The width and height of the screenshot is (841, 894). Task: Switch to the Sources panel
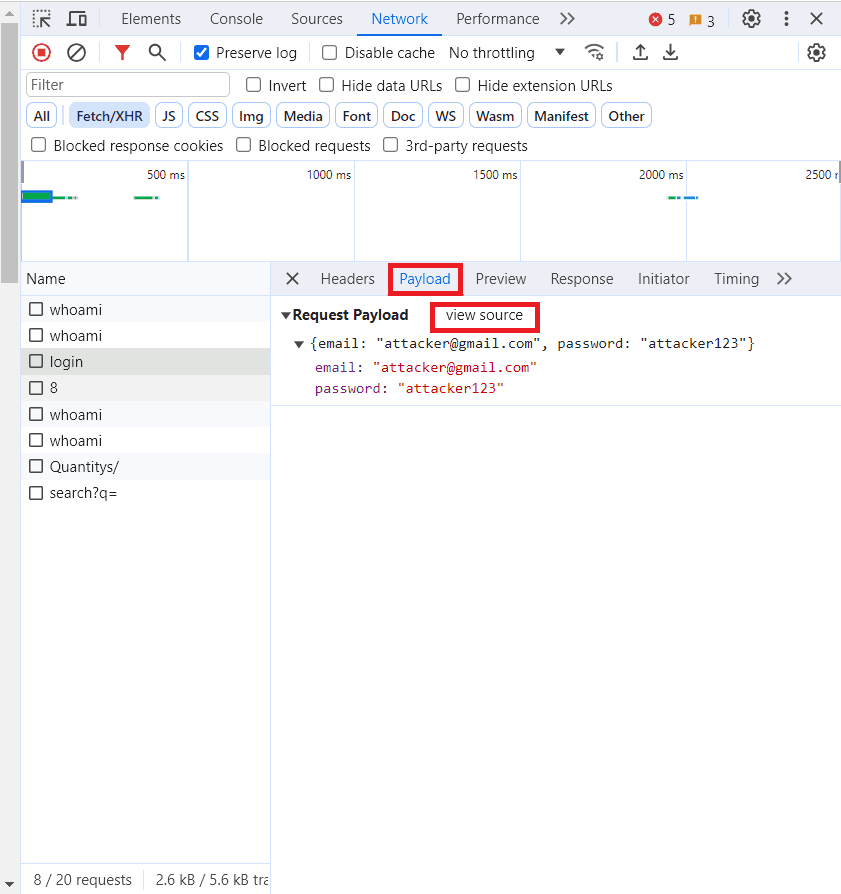click(317, 19)
